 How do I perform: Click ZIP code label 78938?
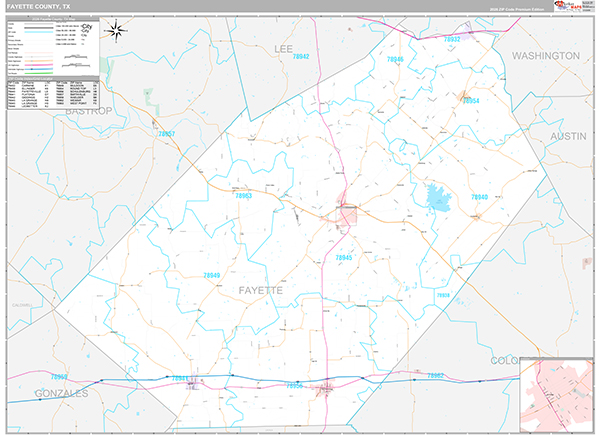[443, 295]
